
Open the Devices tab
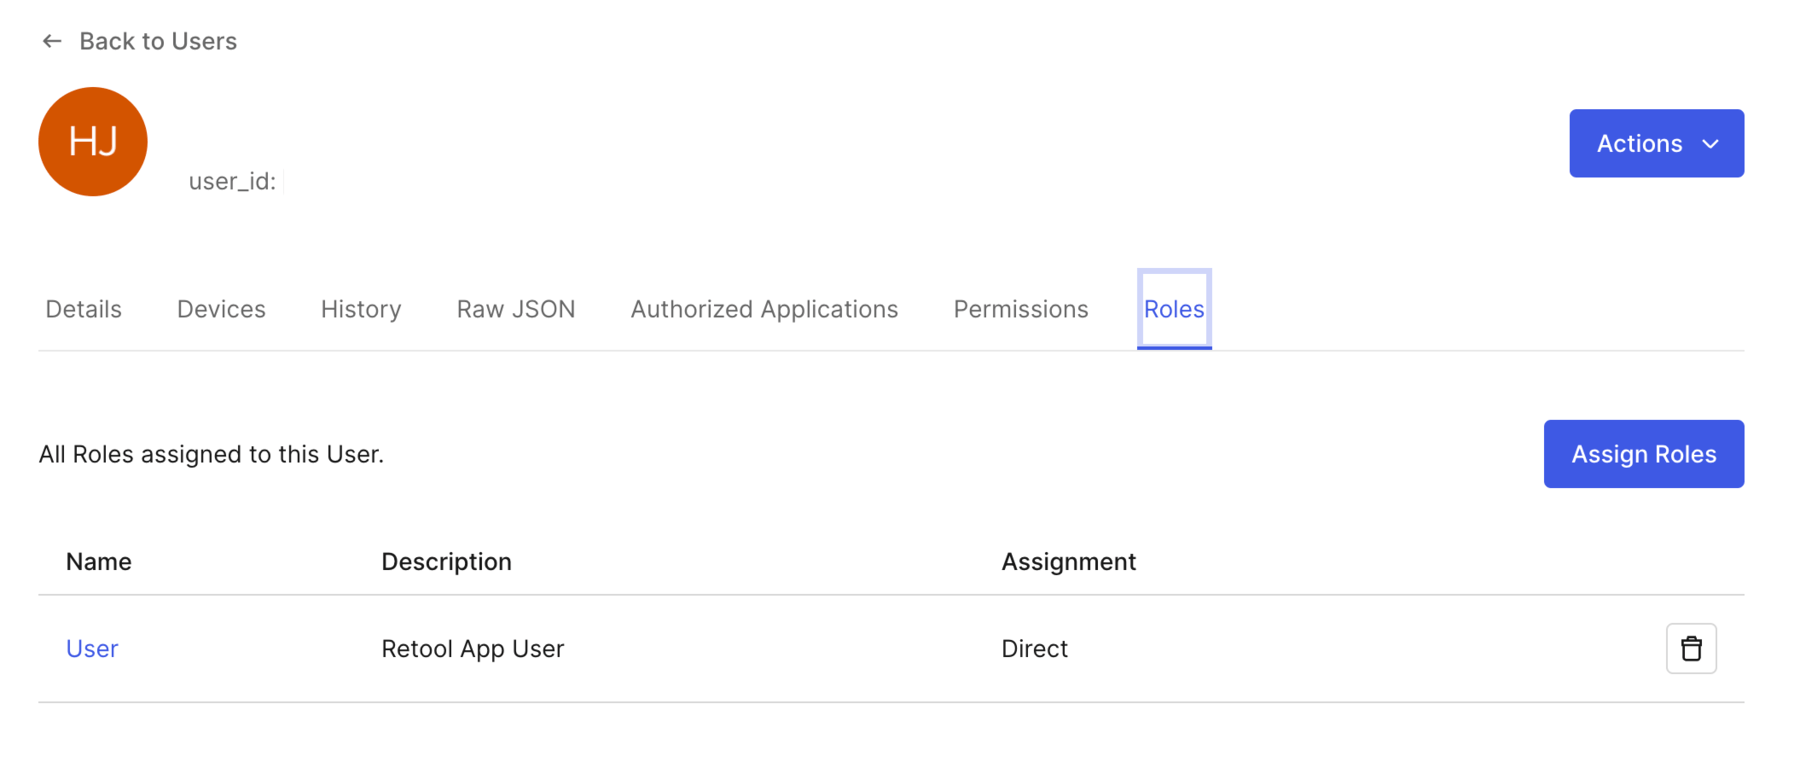[x=221, y=309]
